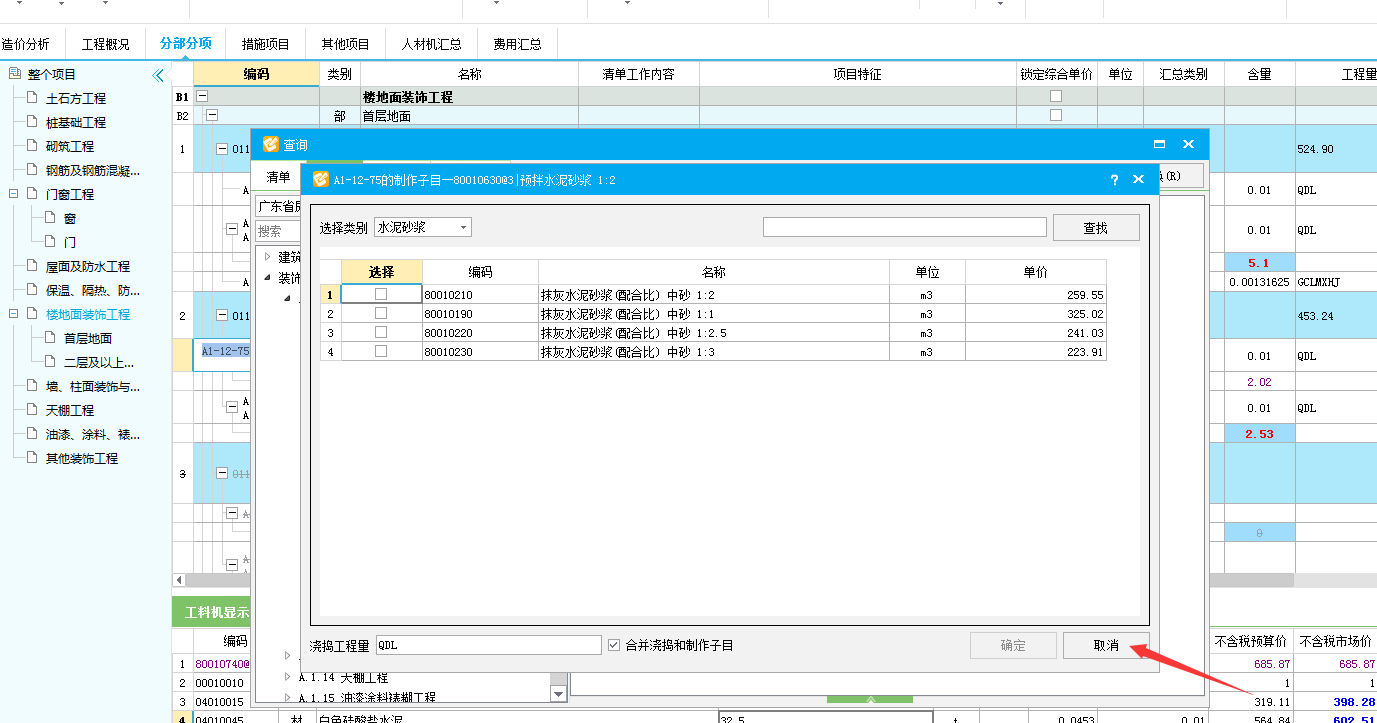Viewport: 1377px width, 723px height.
Task: Click the file icon beside 天棚工程 in left tree
Action: [32, 410]
